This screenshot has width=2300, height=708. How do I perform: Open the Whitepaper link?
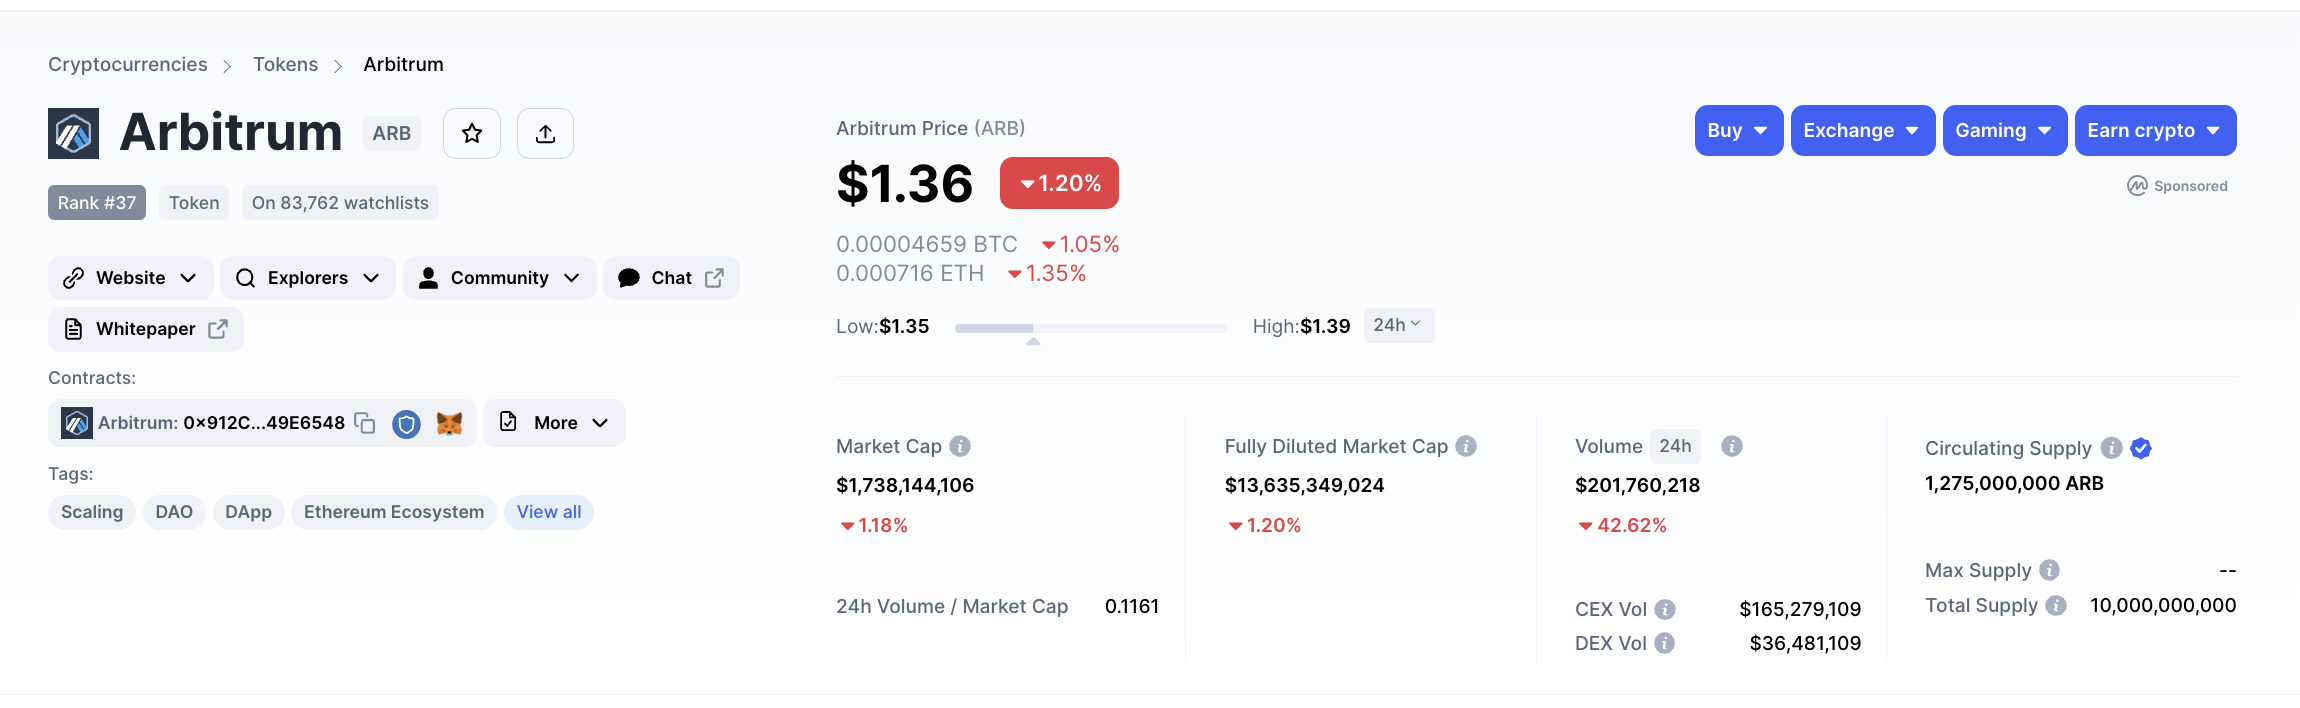tap(146, 329)
